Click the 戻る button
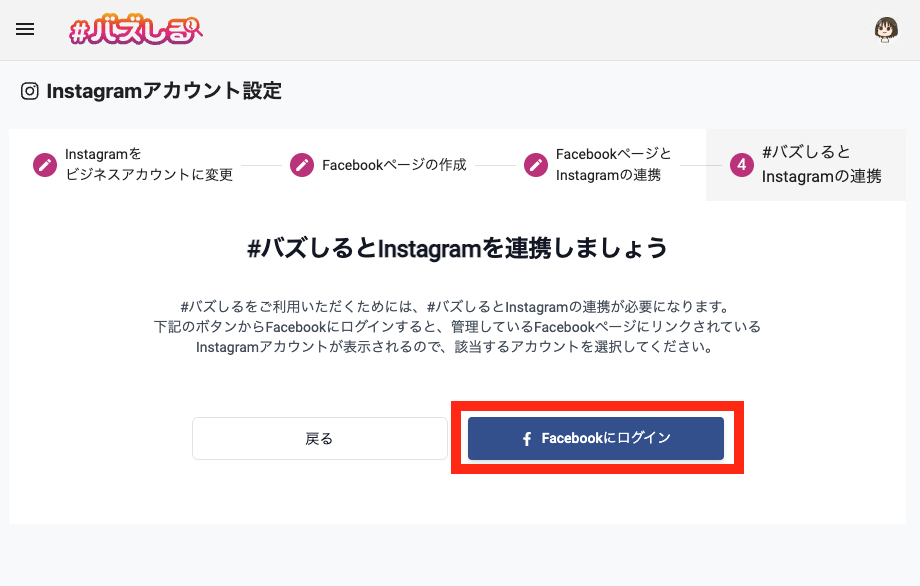 [319, 438]
